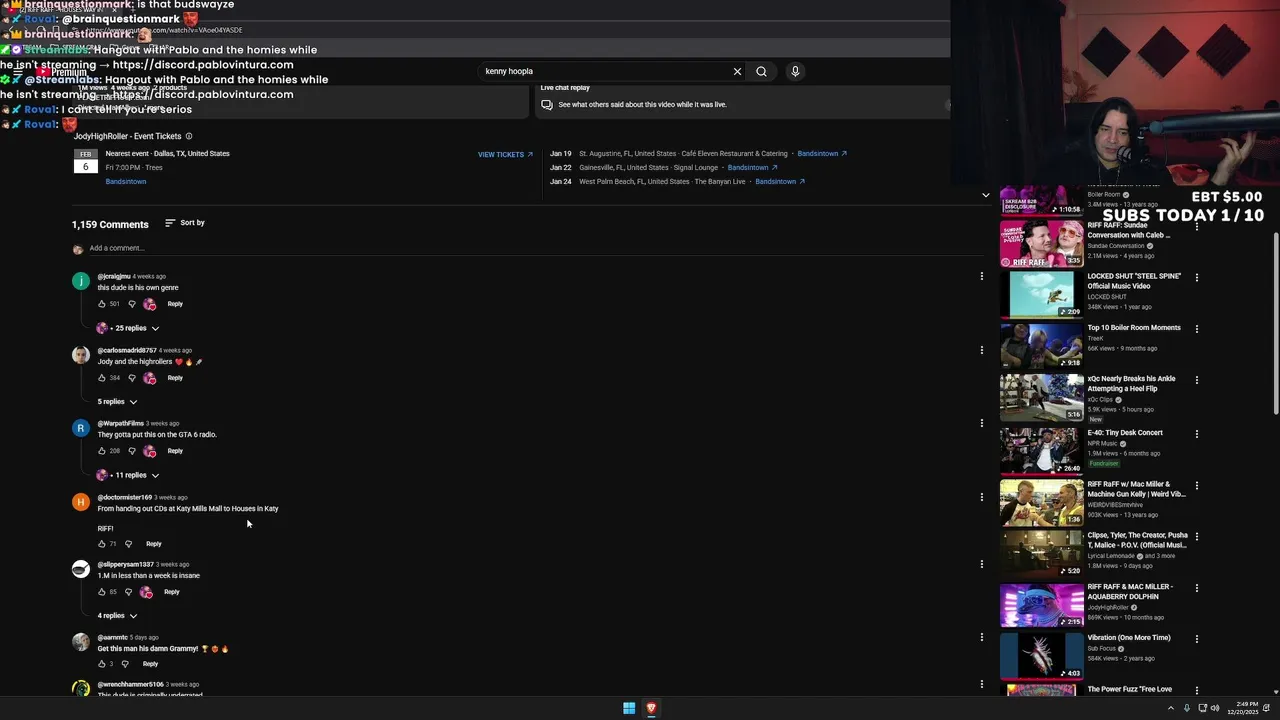The width and height of the screenshot is (1280, 720).
Task: Dislike @WarpathFilms' GTA 6 radio comment
Action: [x=132, y=451]
